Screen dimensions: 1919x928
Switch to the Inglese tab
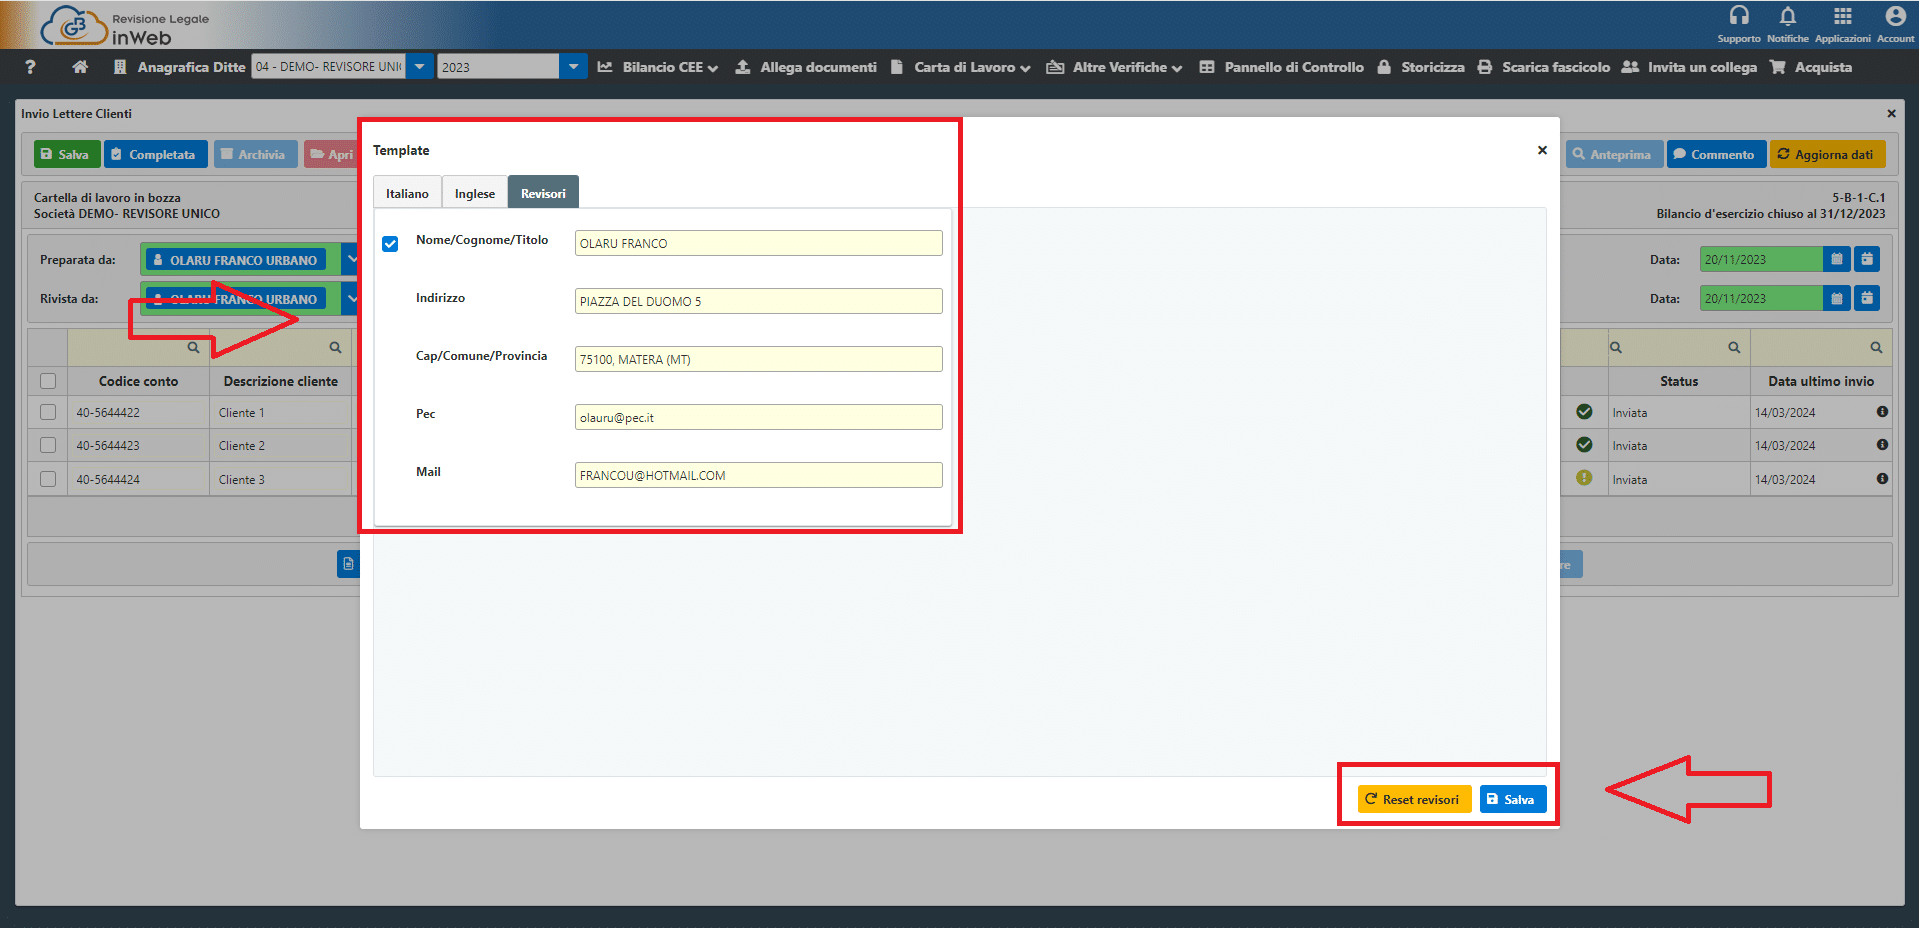click(x=475, y=193)
